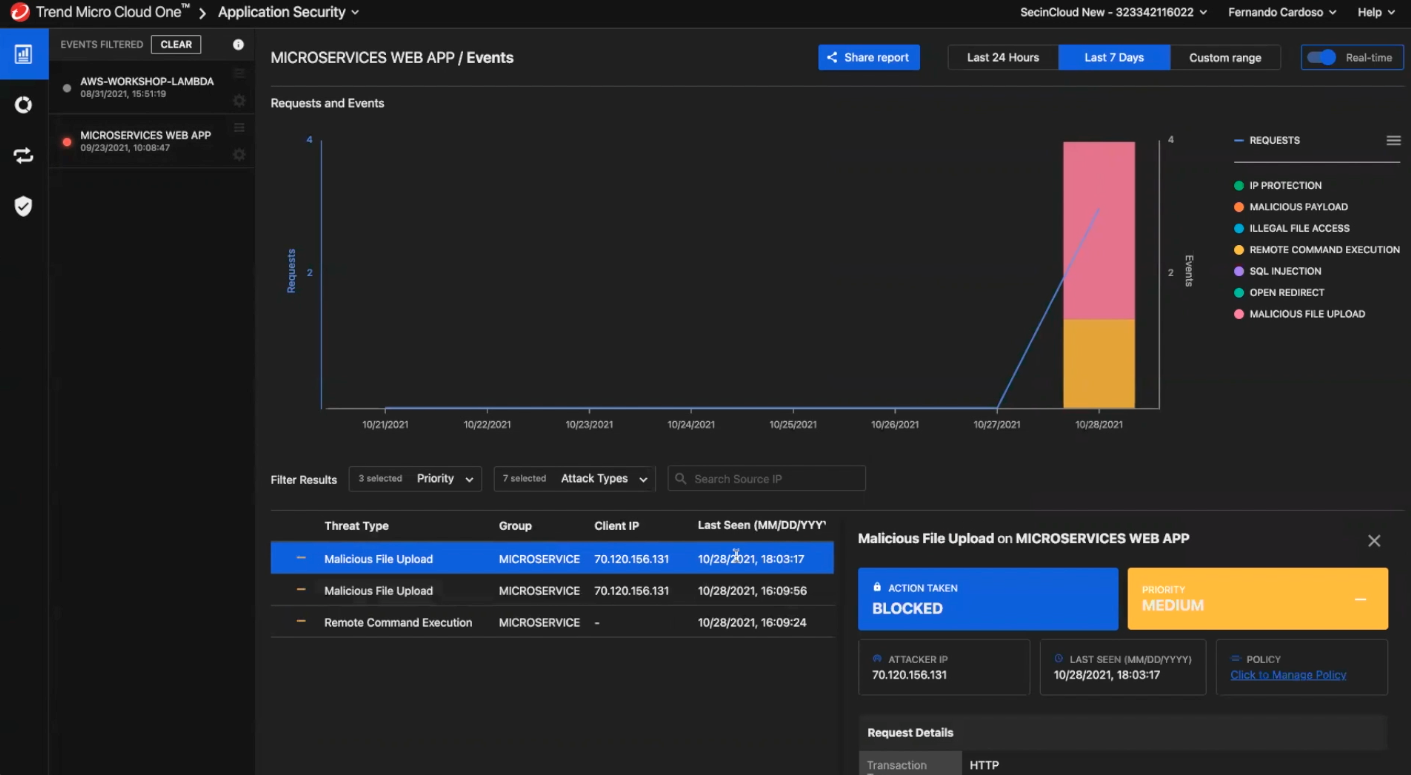Open the chart hamburger menu near legend
This screenshot has width=1411, height=775.
1393,141
